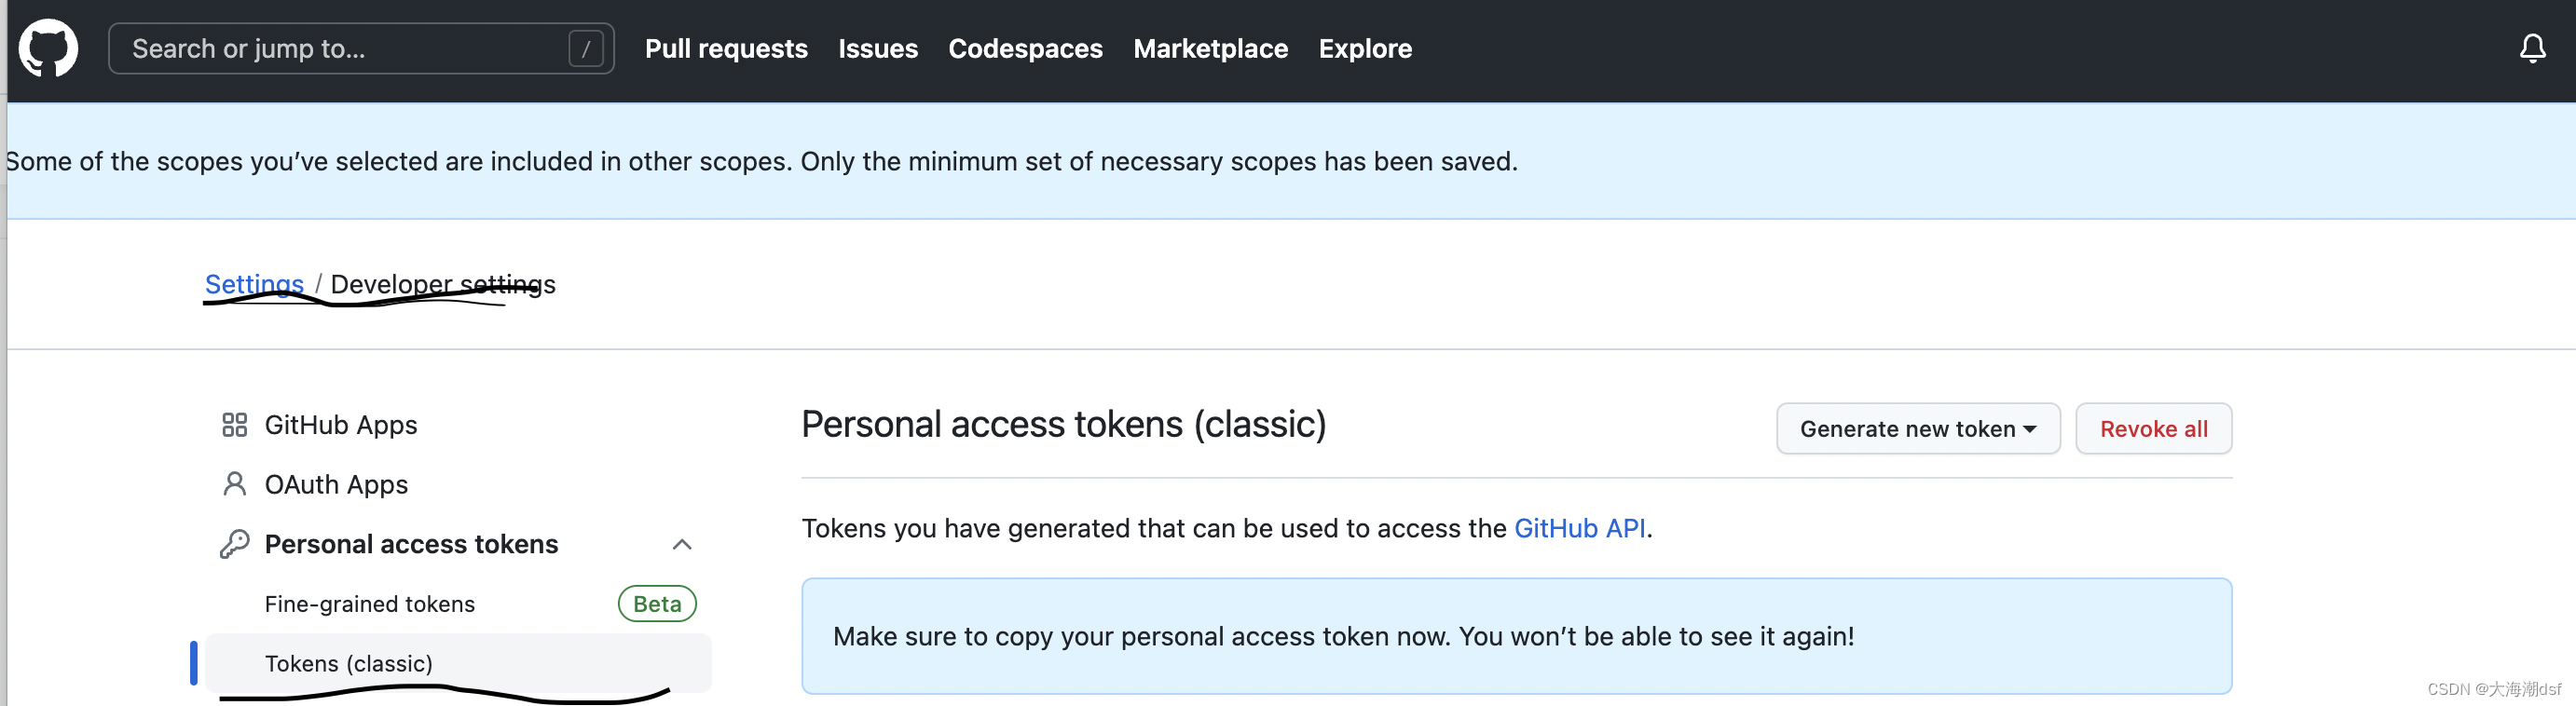
Task: Click the Personal access tokens key icon
Action: [x=235, y=543]
